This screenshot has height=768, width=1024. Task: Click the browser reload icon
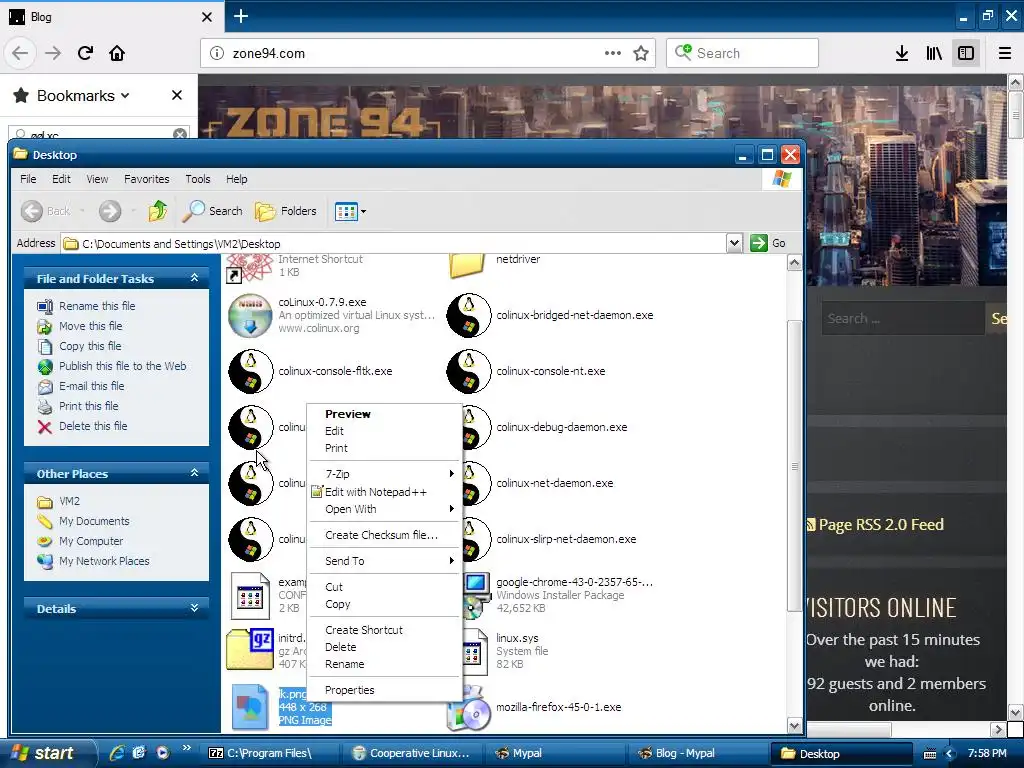[85, 53]
